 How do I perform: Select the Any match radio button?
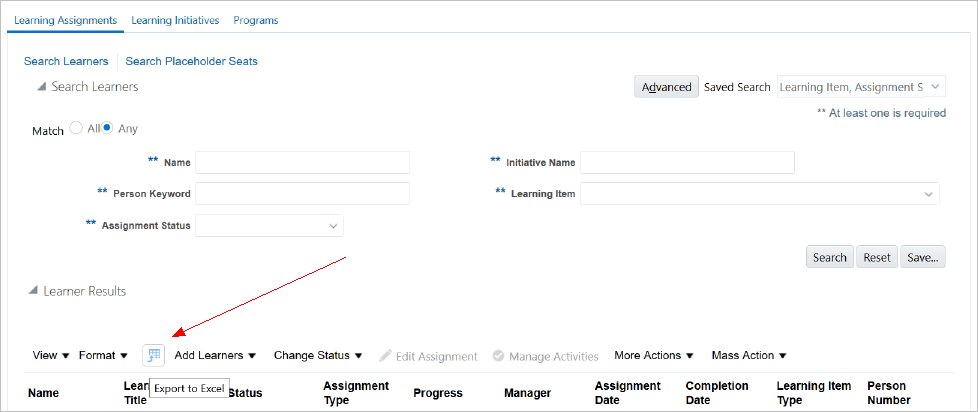pyautogui.click(x=108, y=129)
